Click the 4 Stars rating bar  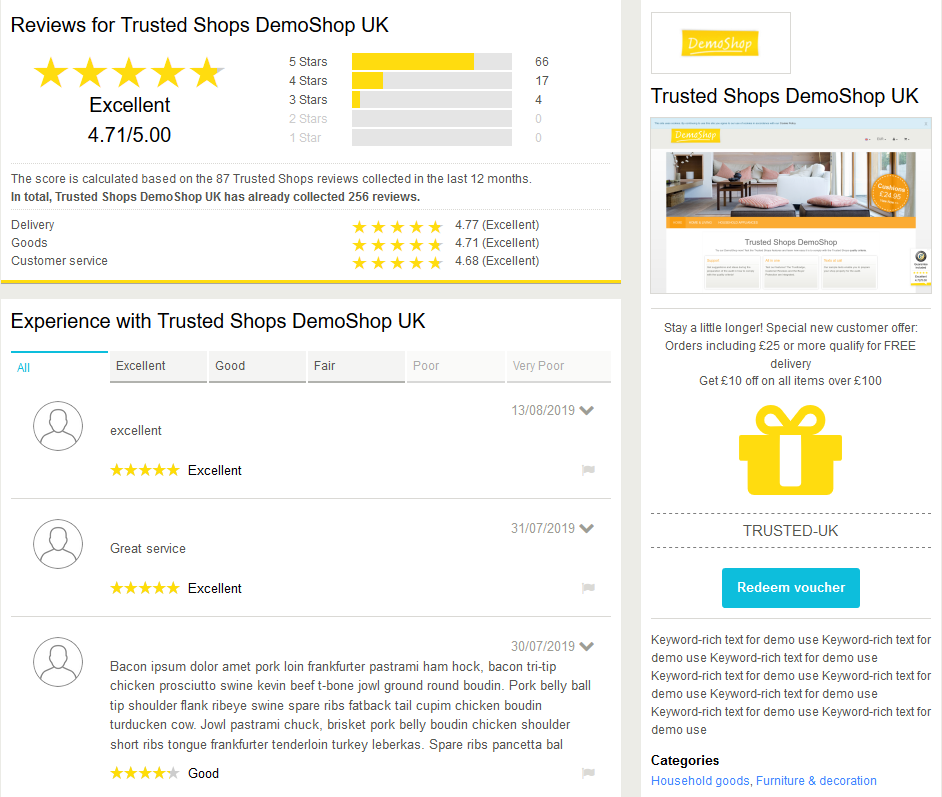pyautogui.click(x=432, y=80)
